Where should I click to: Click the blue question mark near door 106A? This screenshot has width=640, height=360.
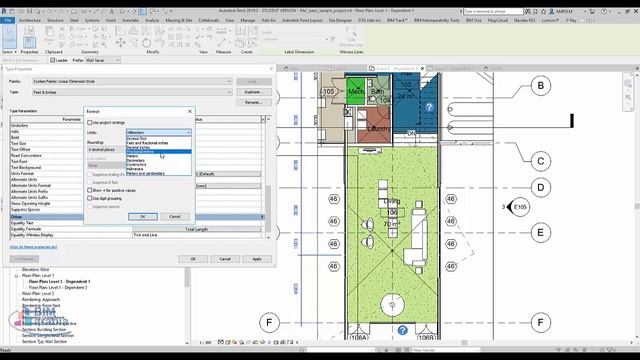(x=402, y=330)
